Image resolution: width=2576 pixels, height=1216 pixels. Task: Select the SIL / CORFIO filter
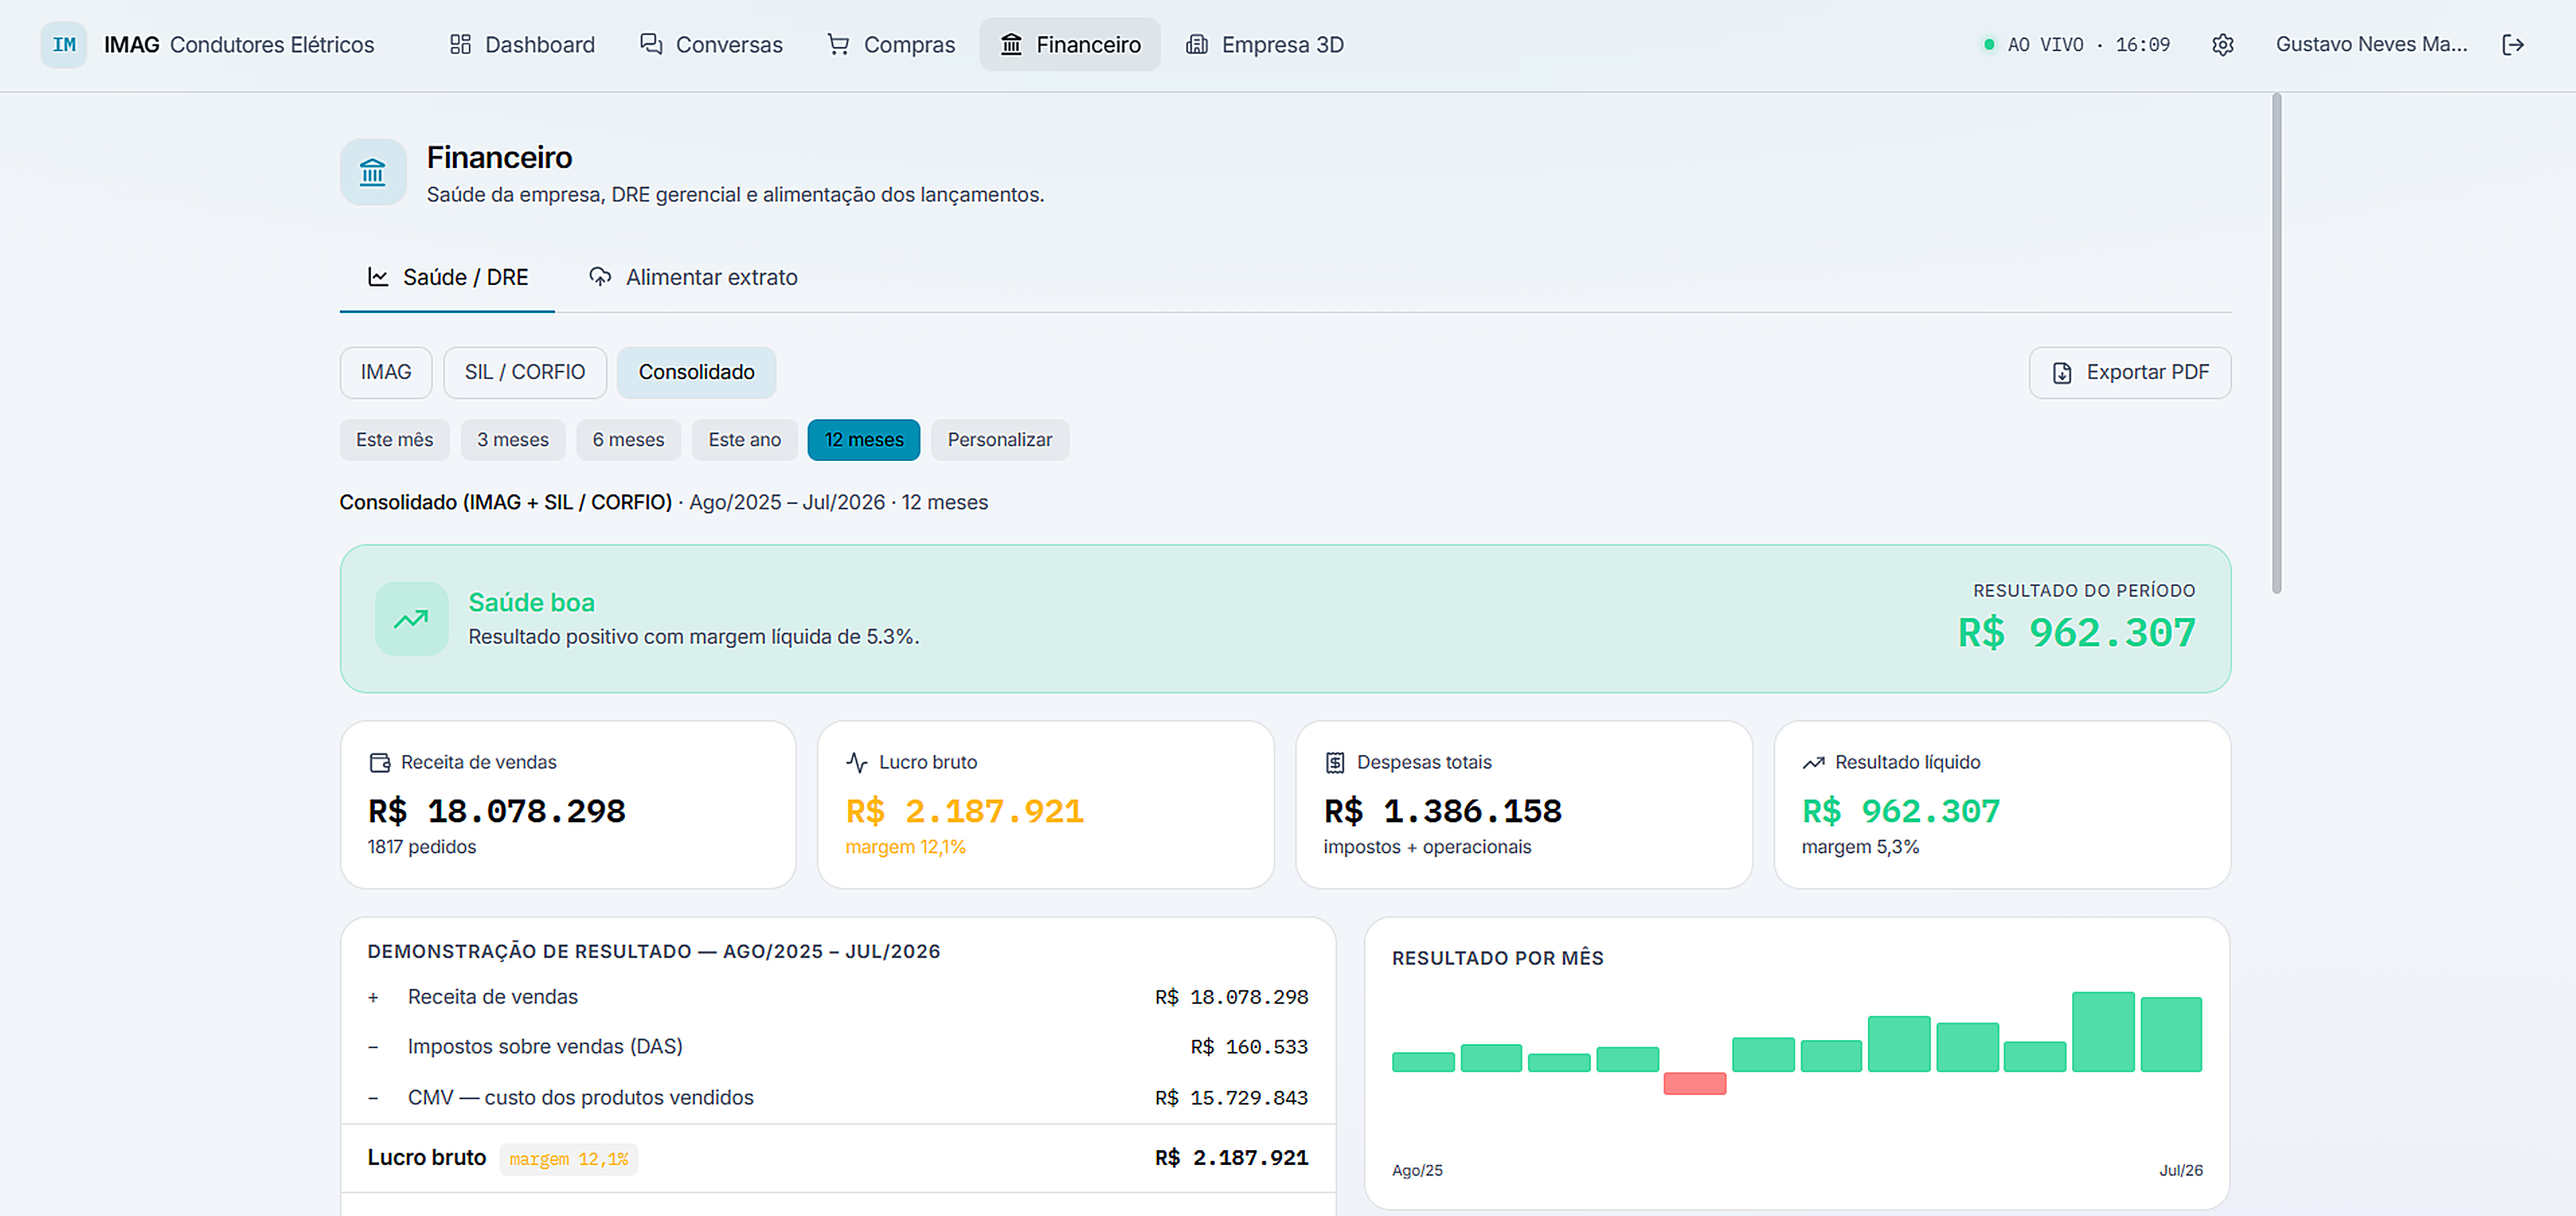[525, 372]
